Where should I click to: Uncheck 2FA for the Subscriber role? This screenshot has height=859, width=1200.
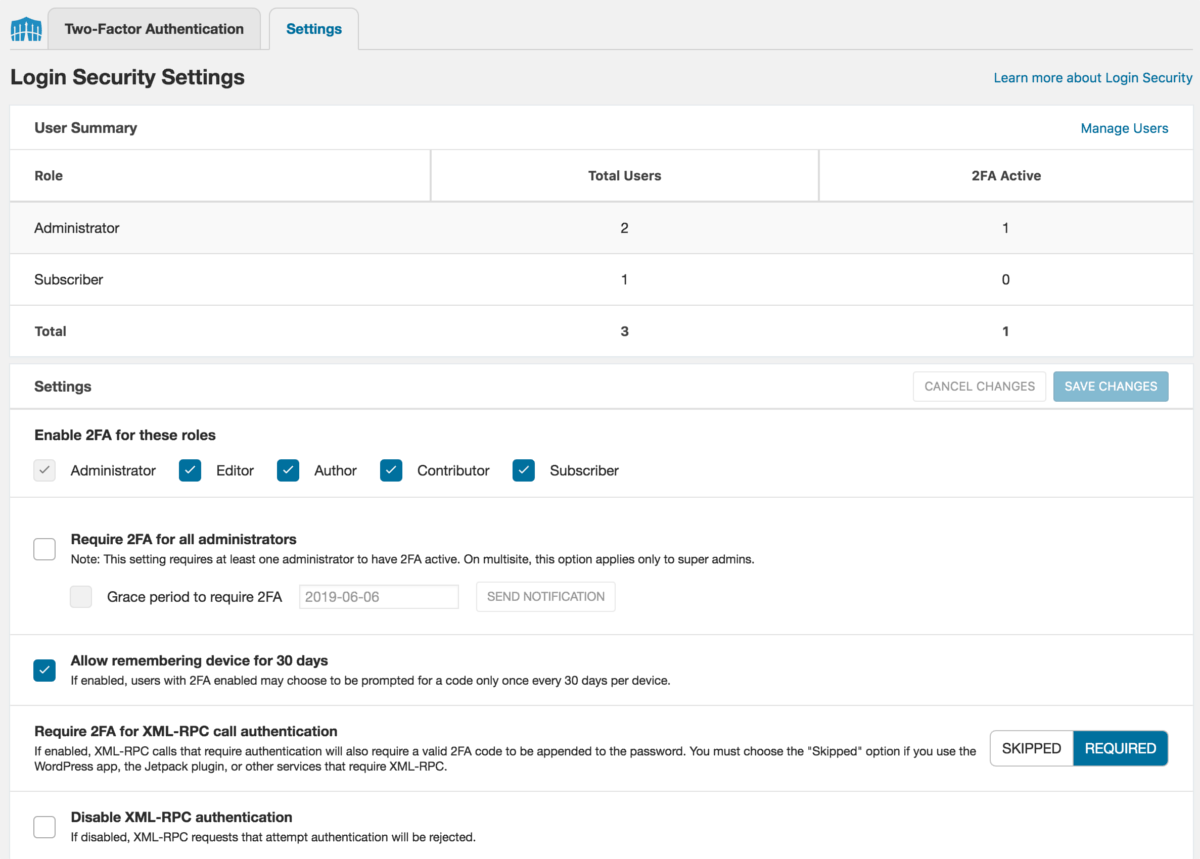523,470
